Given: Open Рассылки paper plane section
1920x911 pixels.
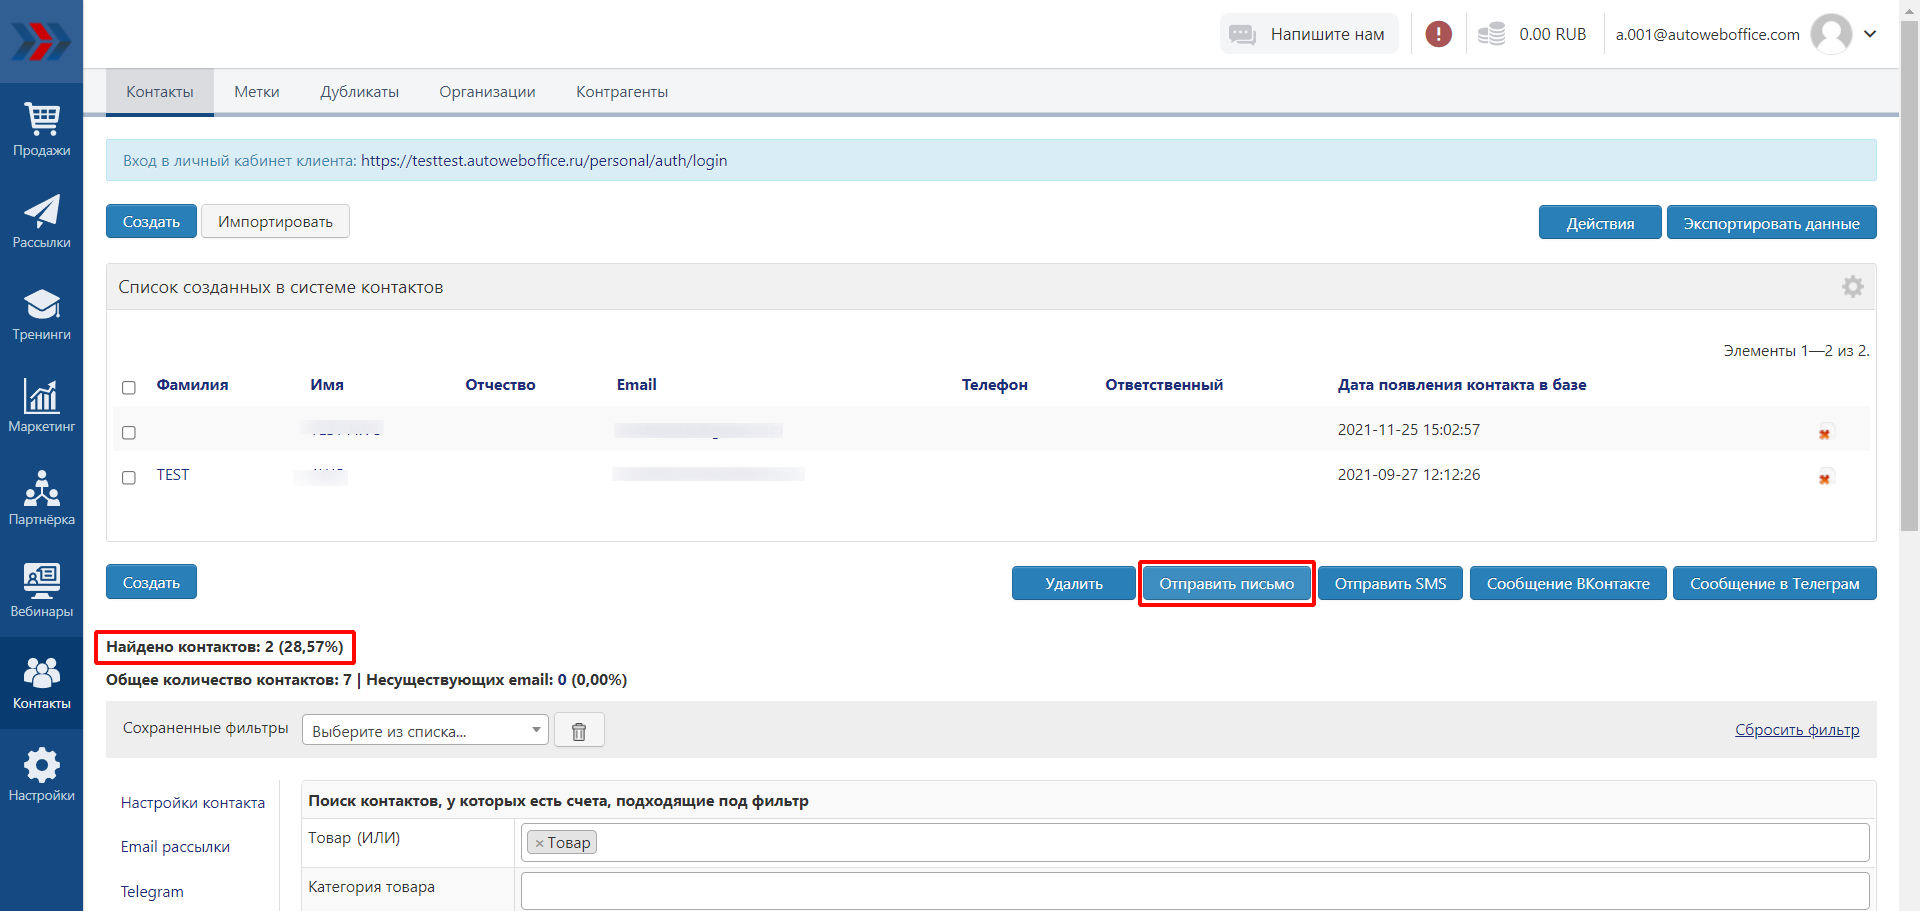Looking at the screenshot, I should click(x=41, y=221).
